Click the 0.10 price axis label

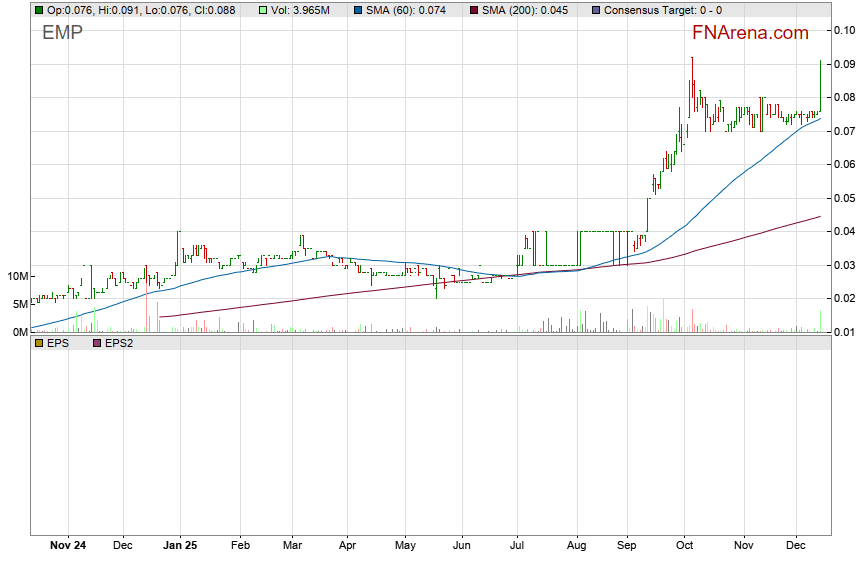844,30
